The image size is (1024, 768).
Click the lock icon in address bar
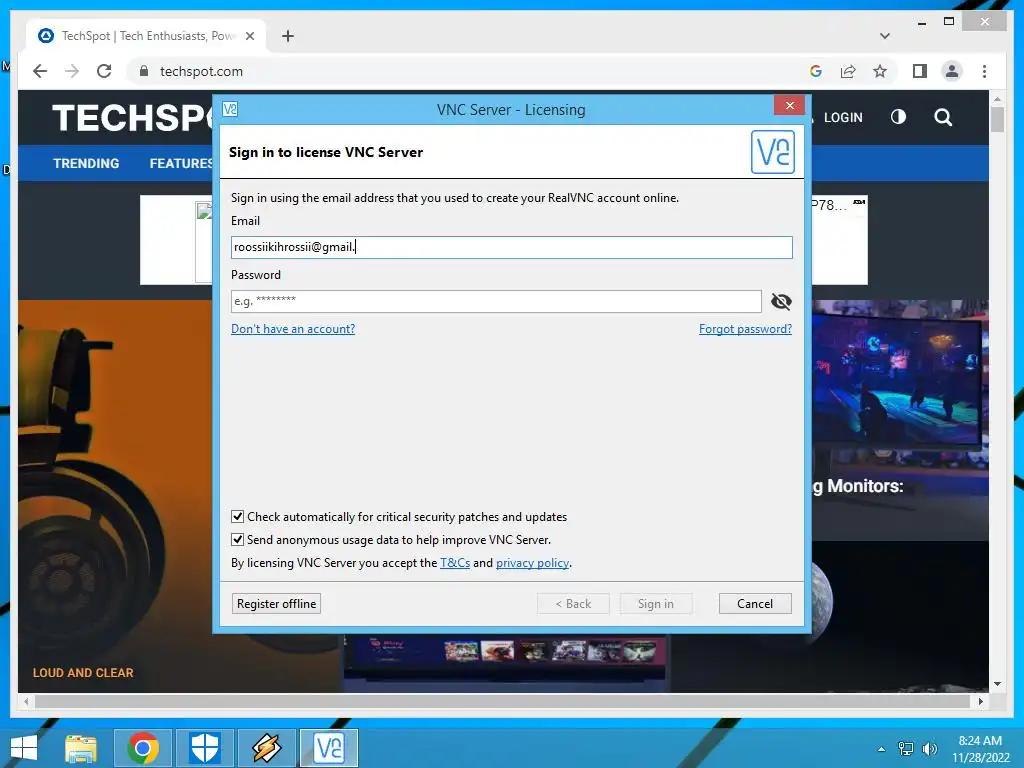(x=144, y=71)
